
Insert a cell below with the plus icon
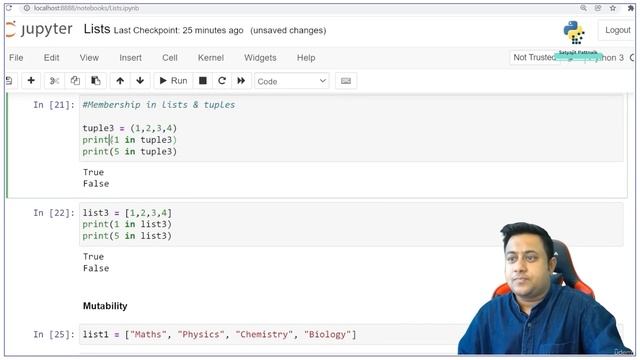(31, 81)
